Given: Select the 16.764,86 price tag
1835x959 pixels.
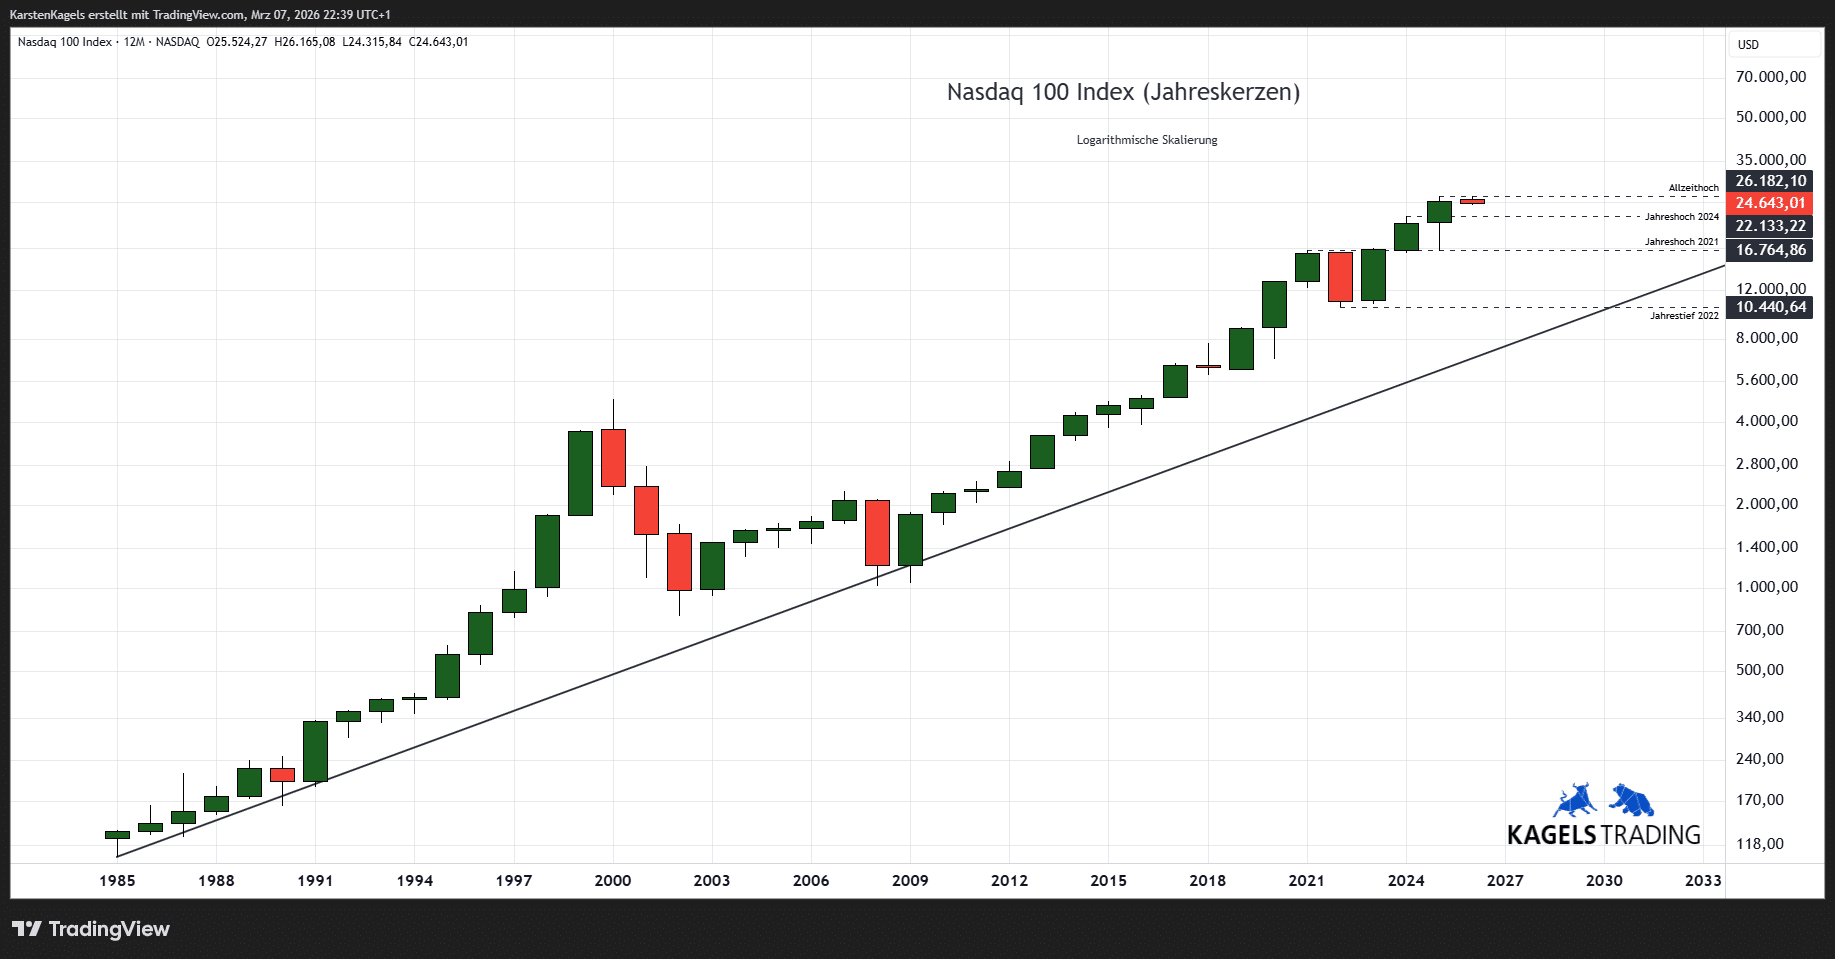Looking at the screenshot, I should pyautogui.click(x=1770, y=250).
